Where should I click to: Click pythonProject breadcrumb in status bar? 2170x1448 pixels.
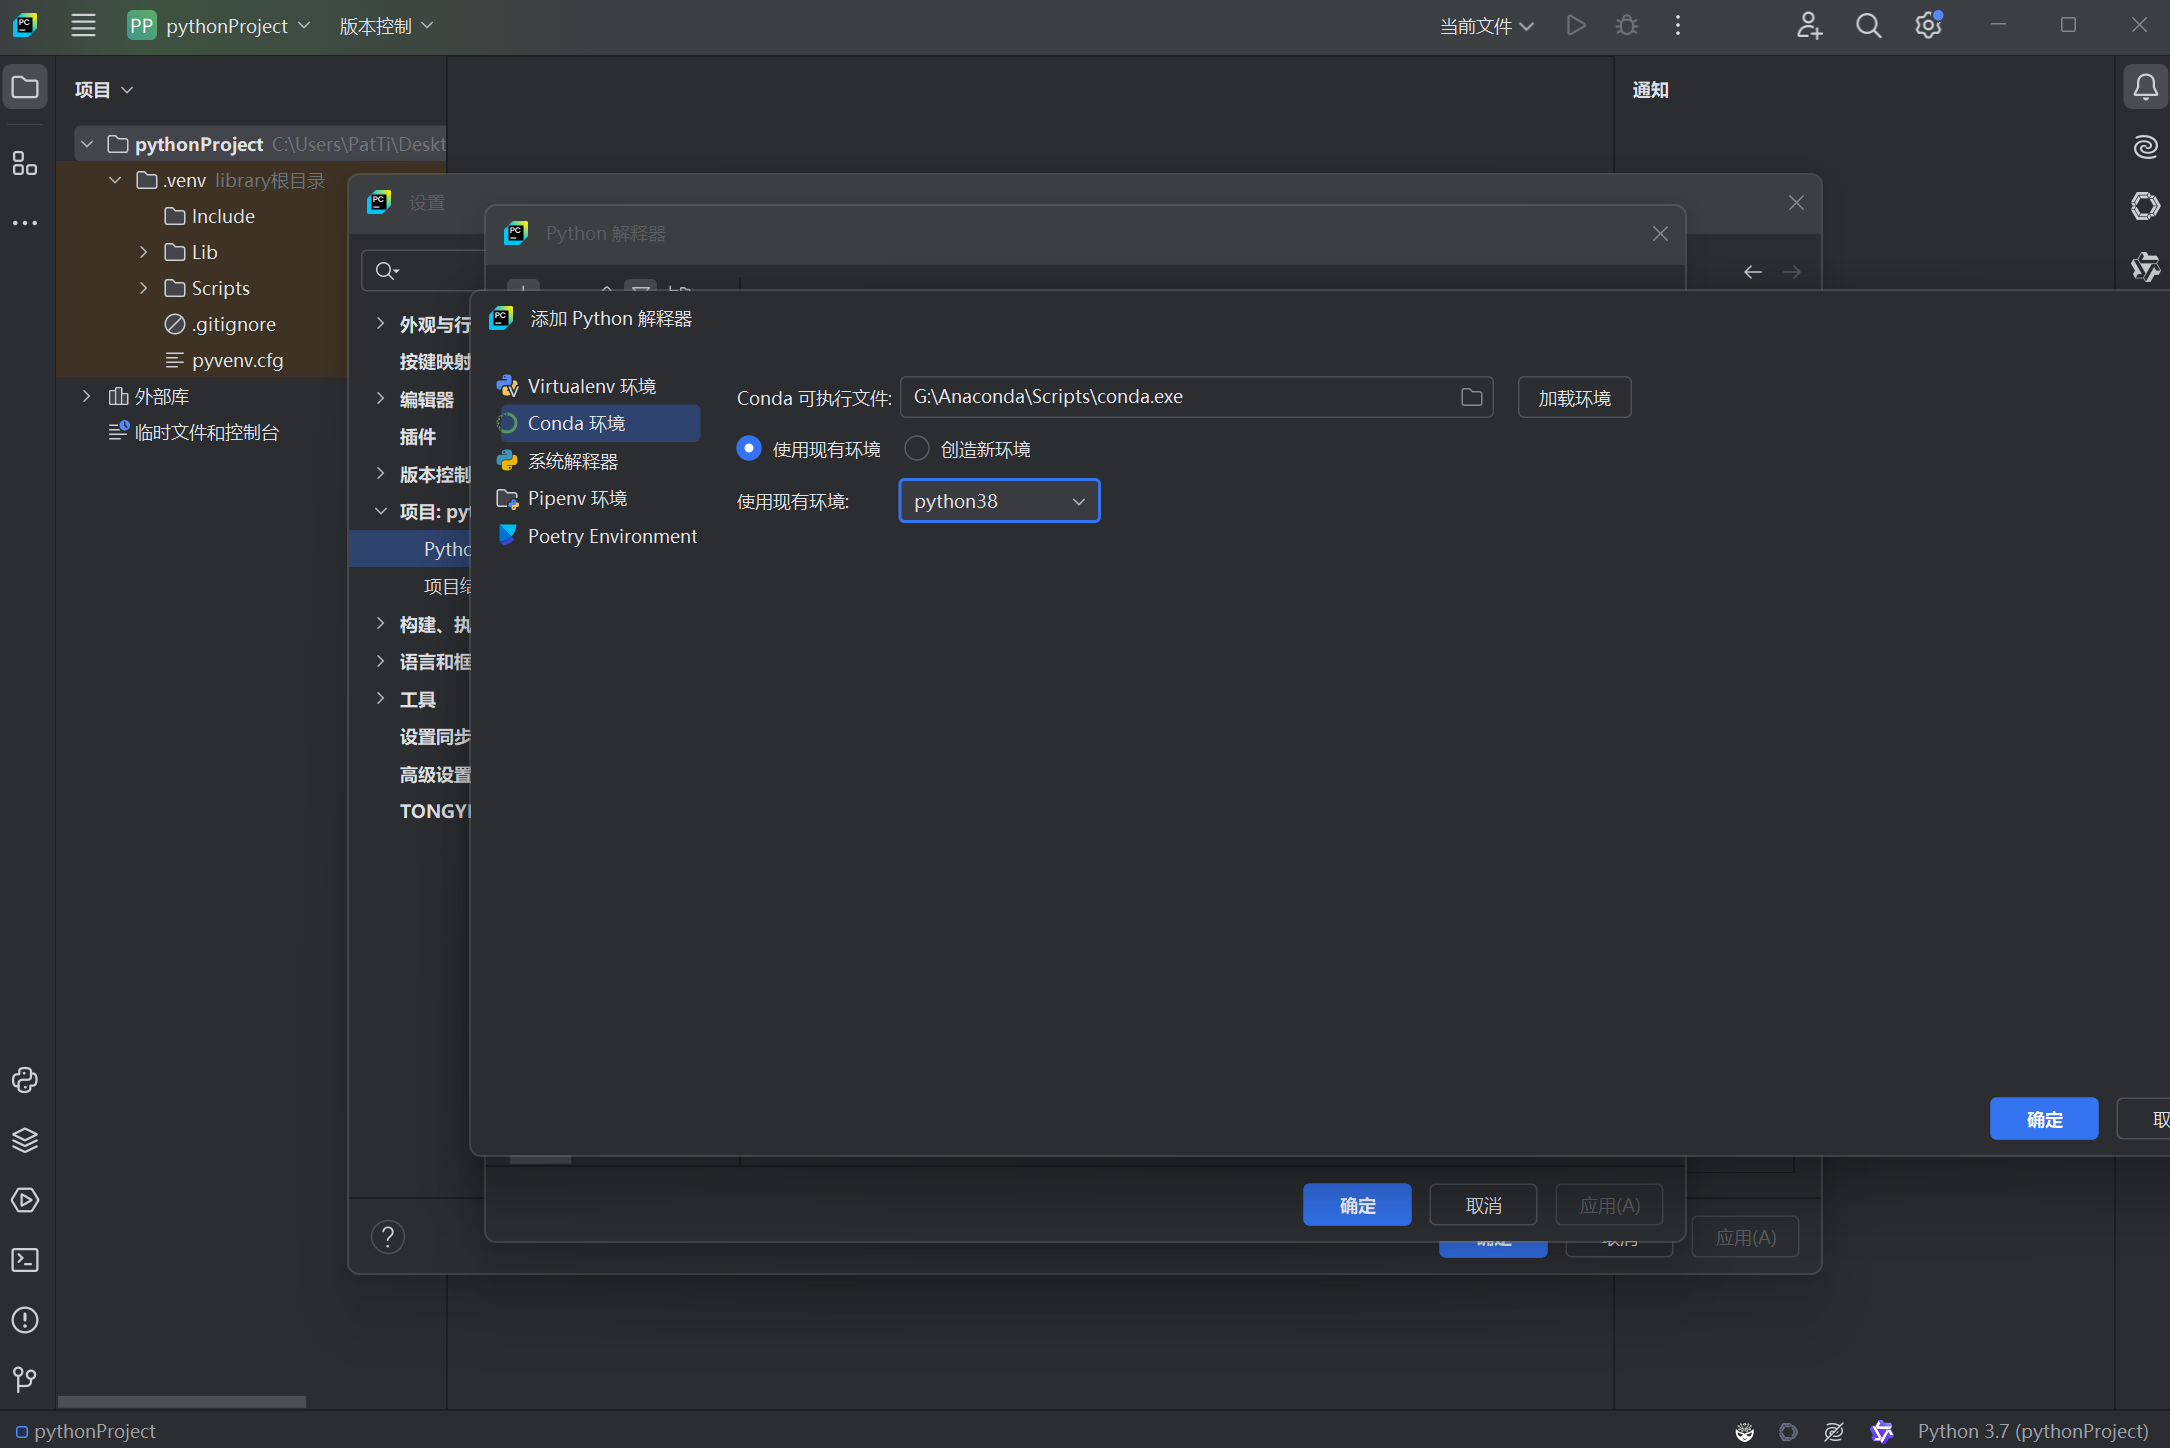86,1431
